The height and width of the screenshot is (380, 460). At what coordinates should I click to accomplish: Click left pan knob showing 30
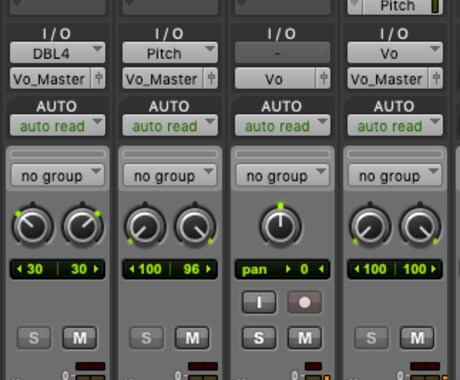(33, 226)
